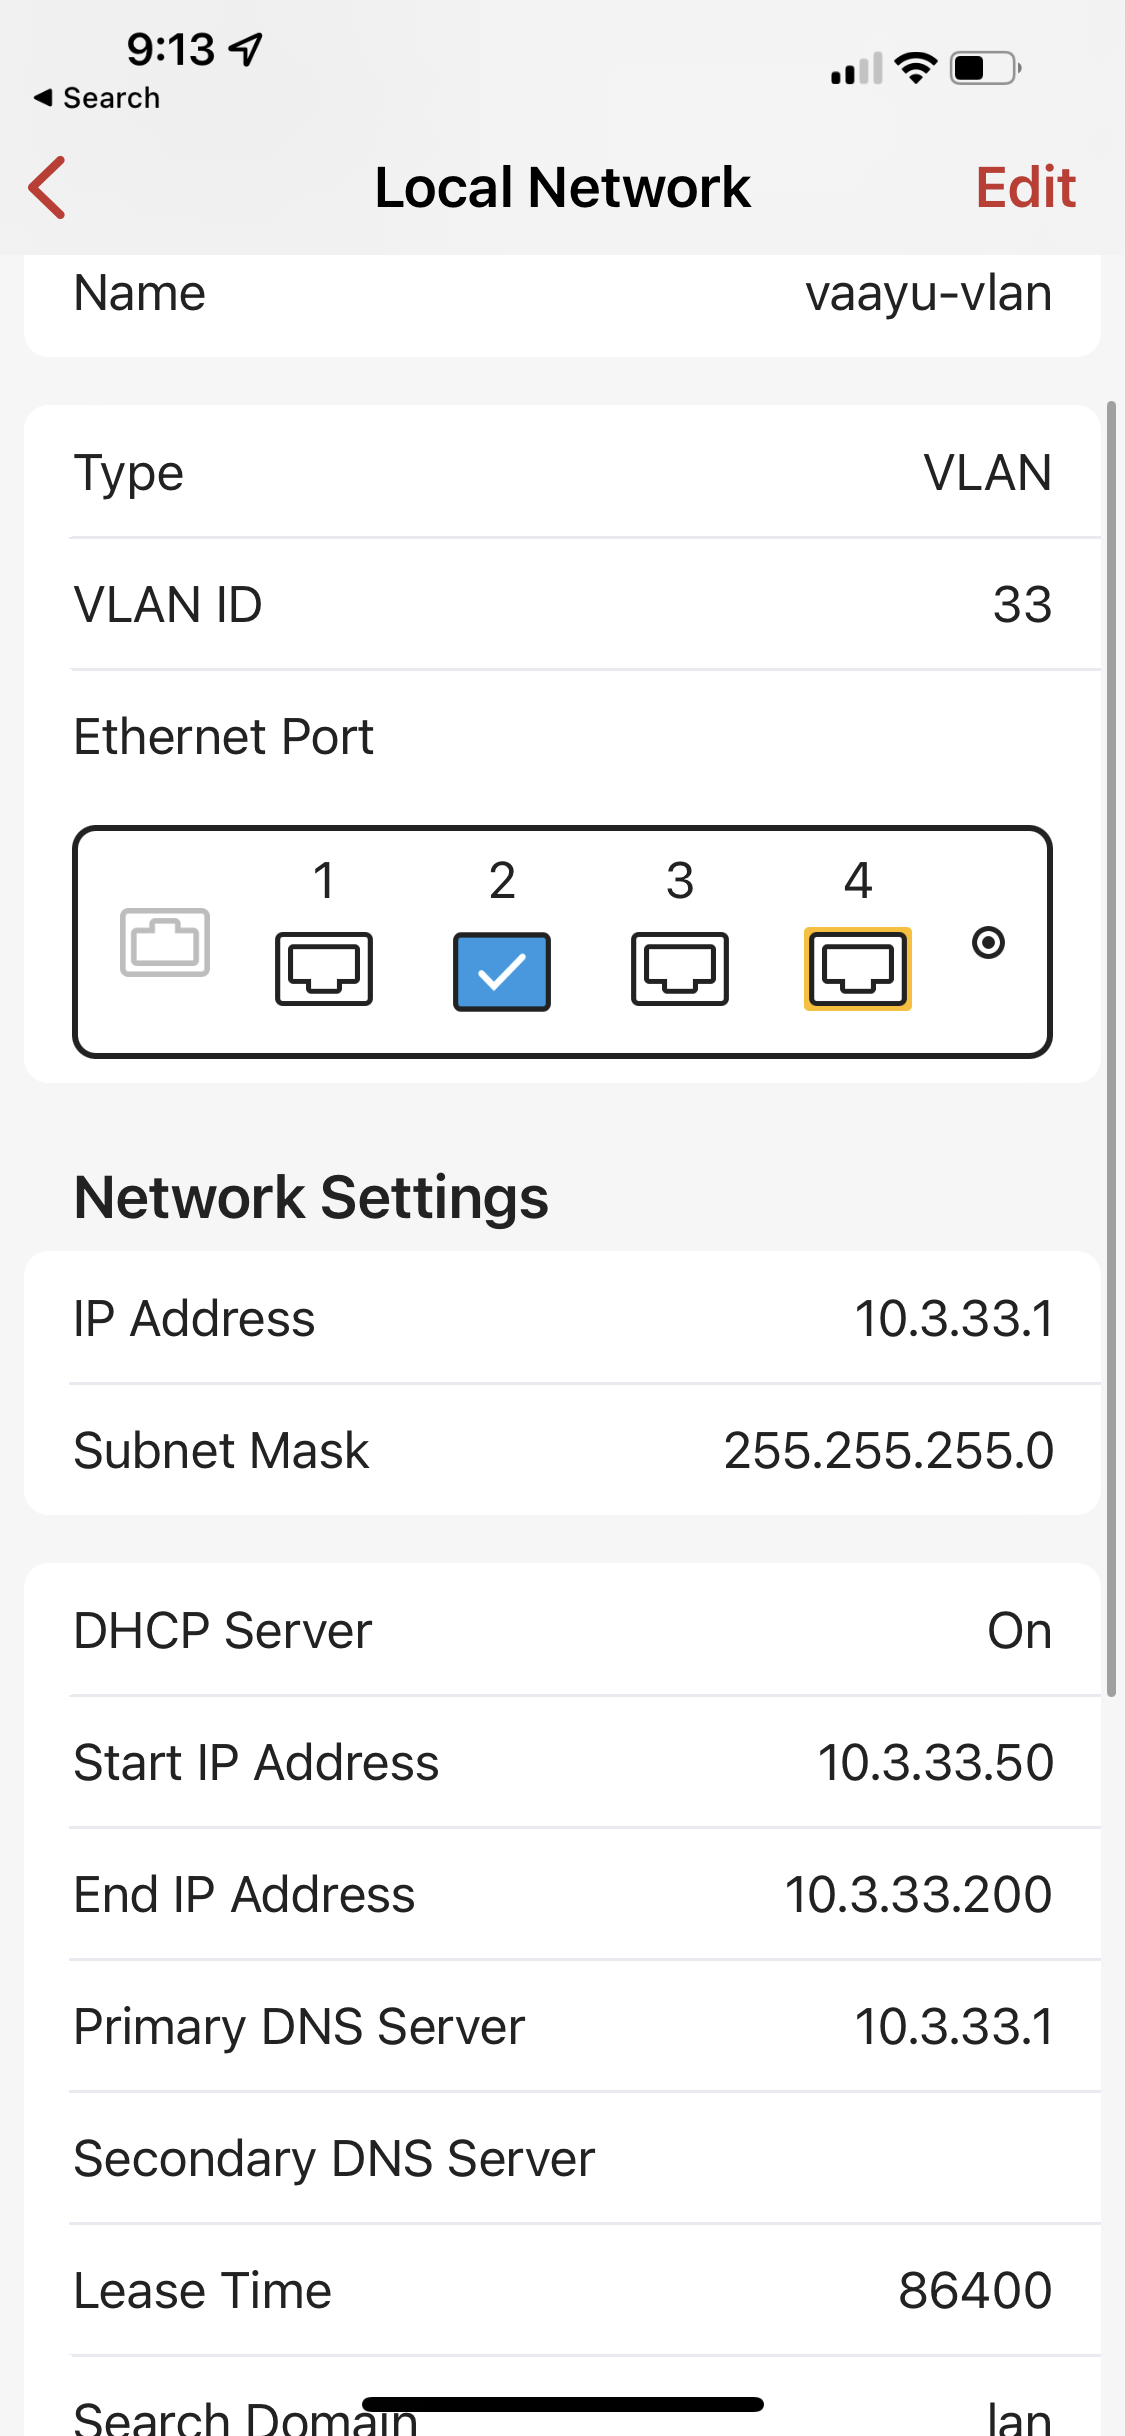Screen dimensions: 1125x2436
Task: Select Ethernet port 1 icon
Action: click(324, 968)
